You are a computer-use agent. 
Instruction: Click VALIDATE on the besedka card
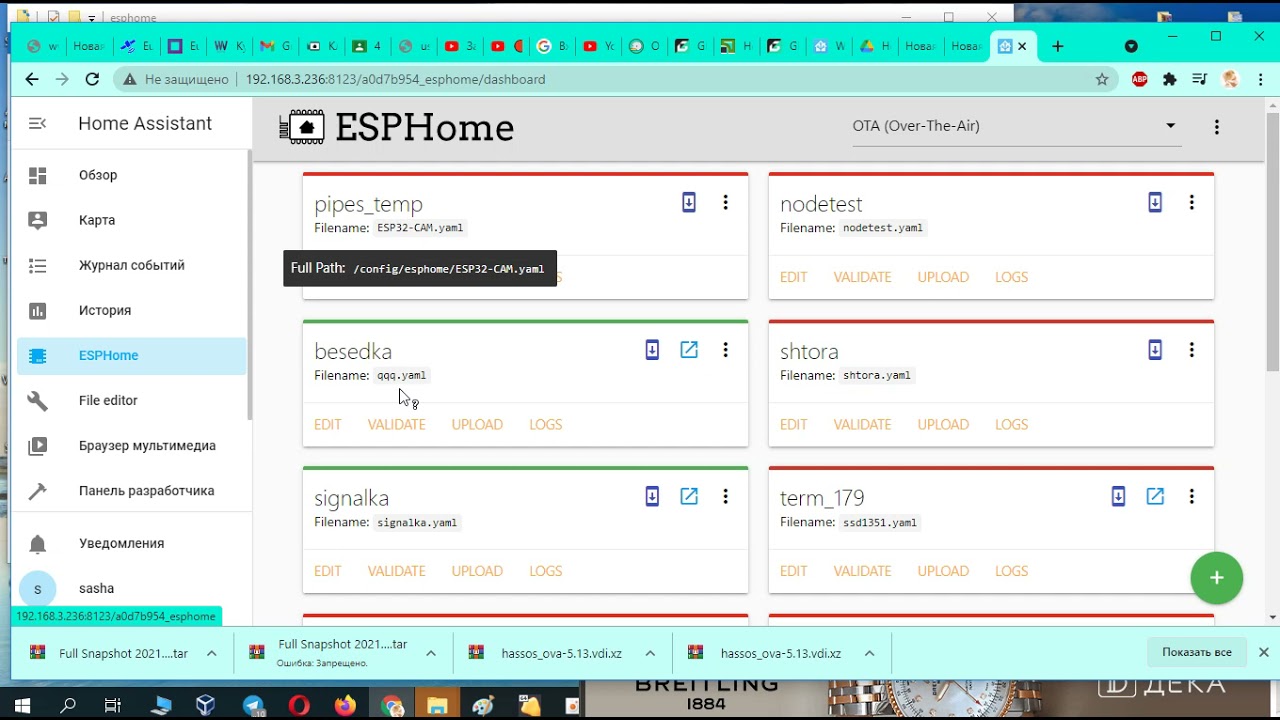[x=396, y=424]
